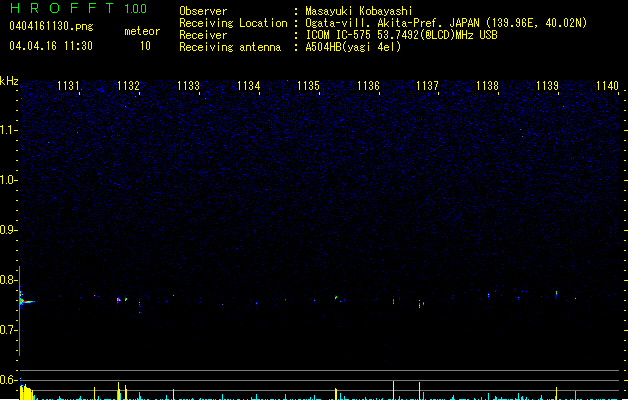The image size is (629, 400).
Task: Click time axis marker 1137
Action: [427, 86]
